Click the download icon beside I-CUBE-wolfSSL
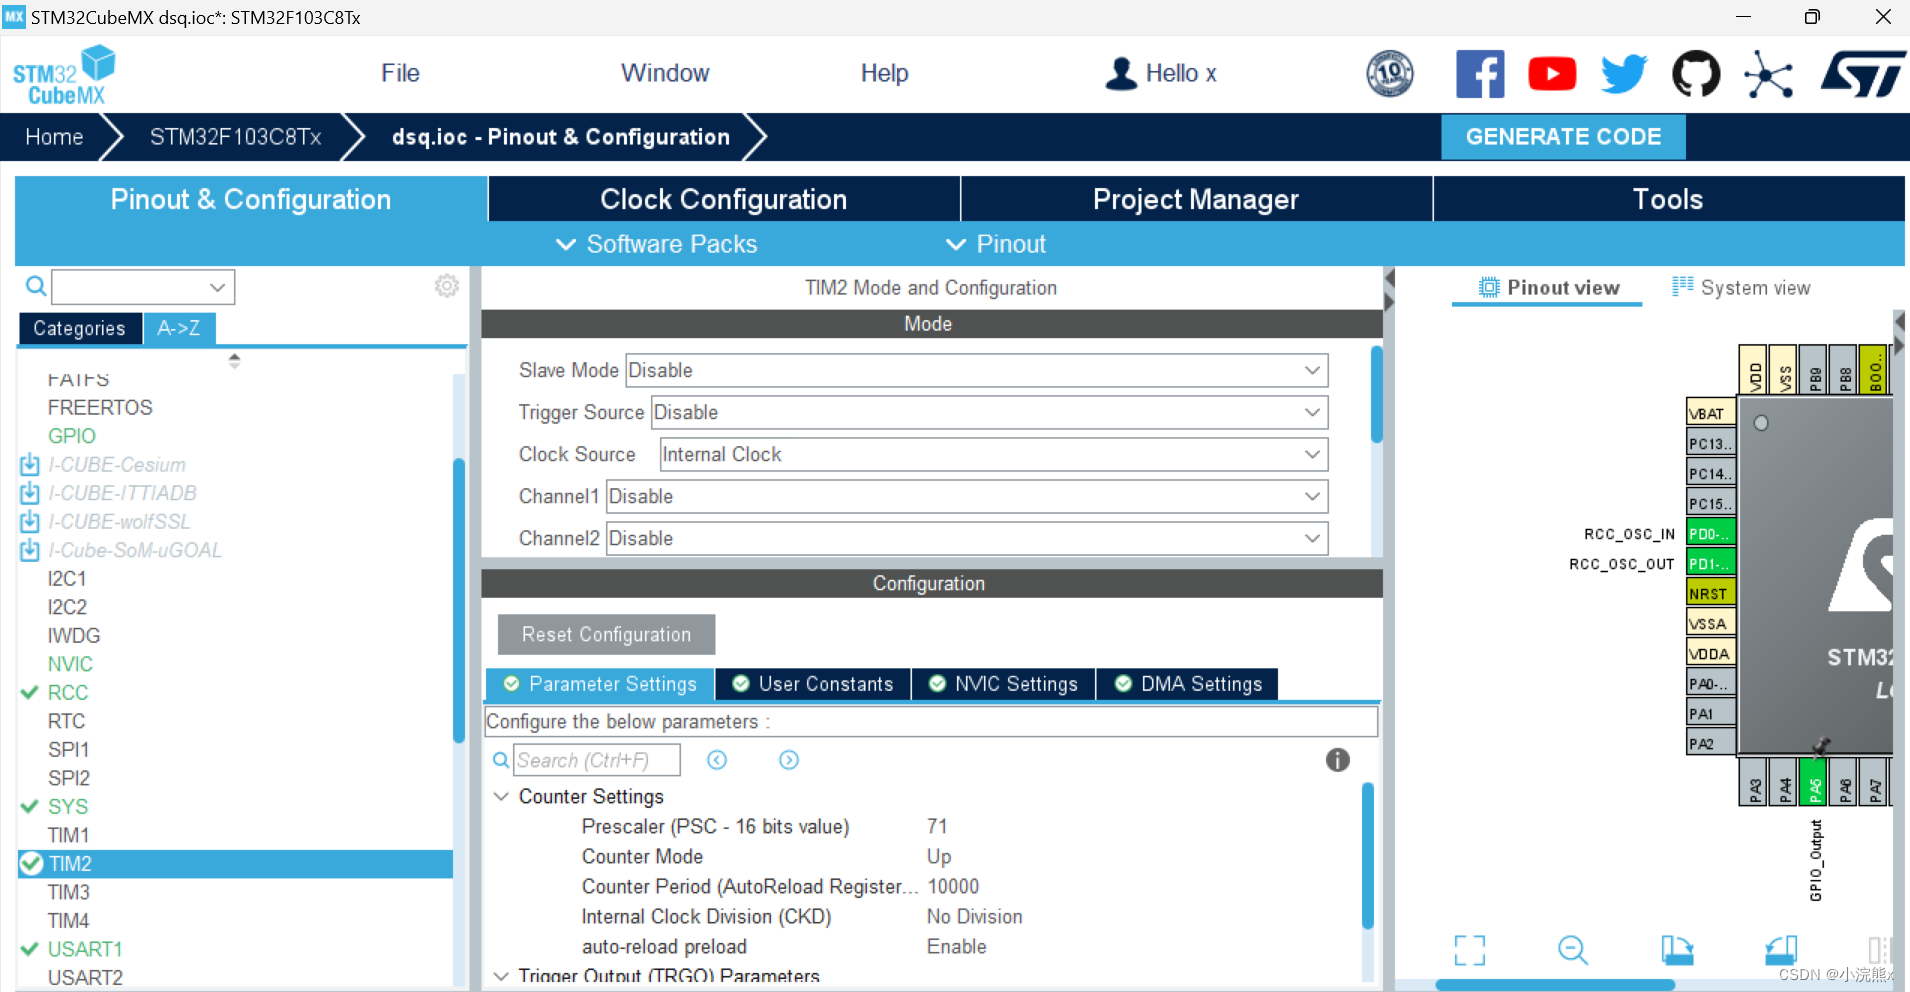Image resolution: width=1910 pixels, height=992 pixels. [30, 521]
